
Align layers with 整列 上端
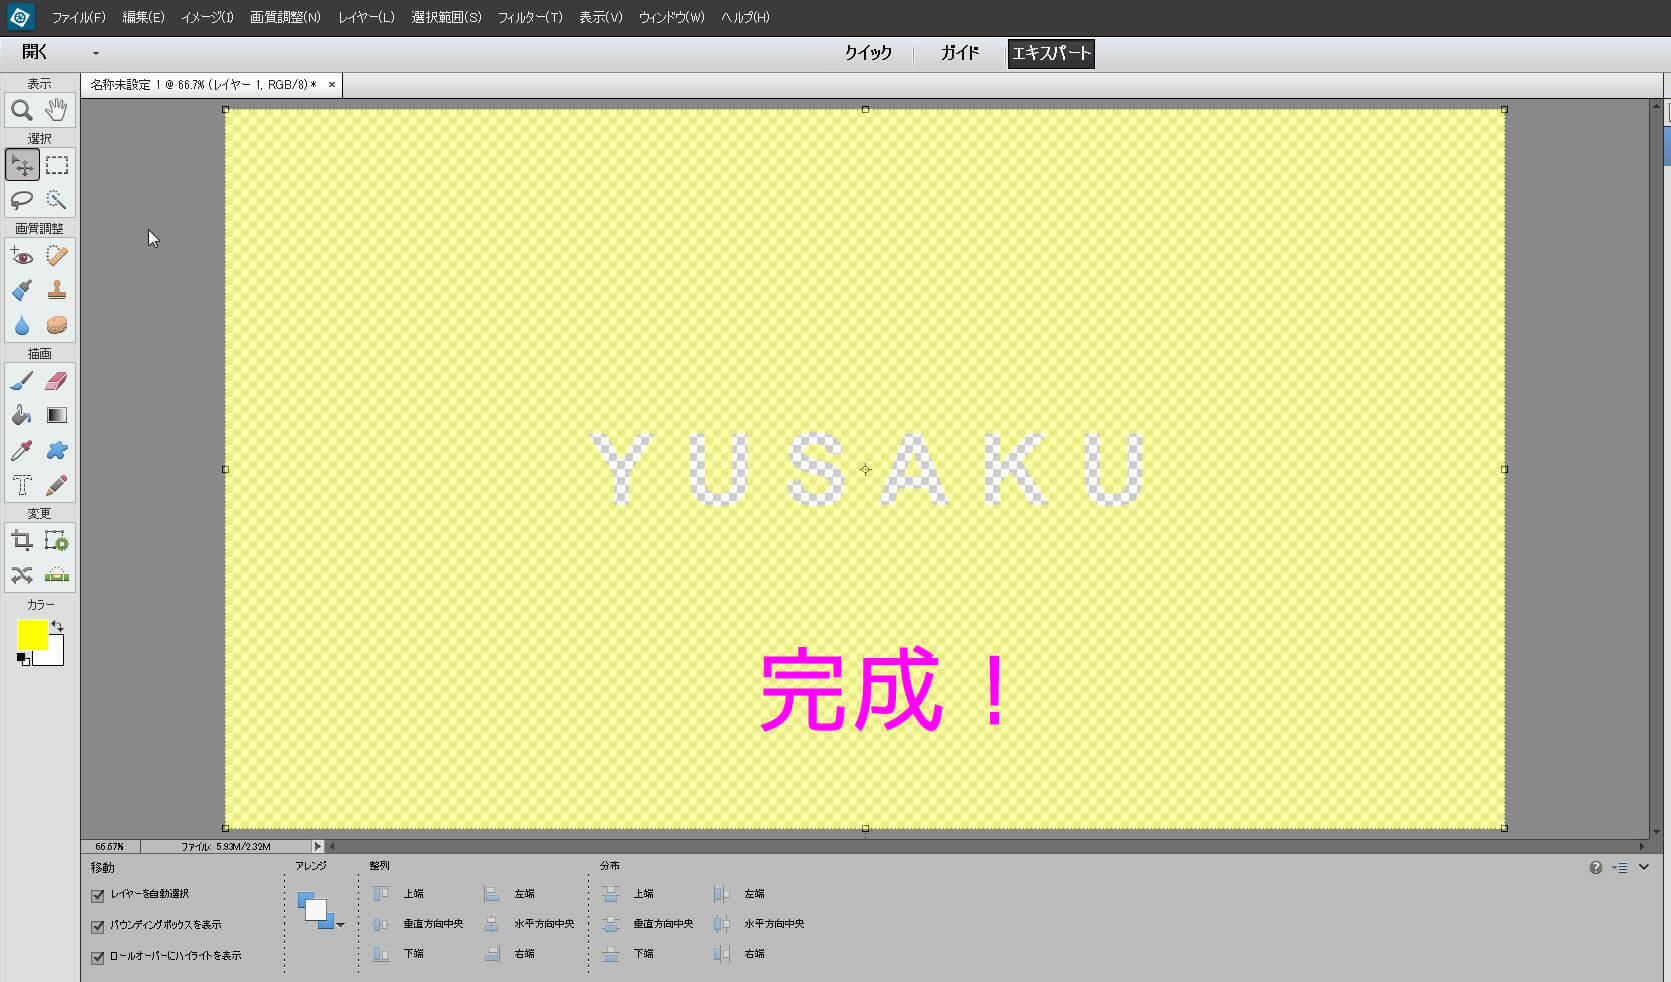pyautogui.click(x=398, y=894)
